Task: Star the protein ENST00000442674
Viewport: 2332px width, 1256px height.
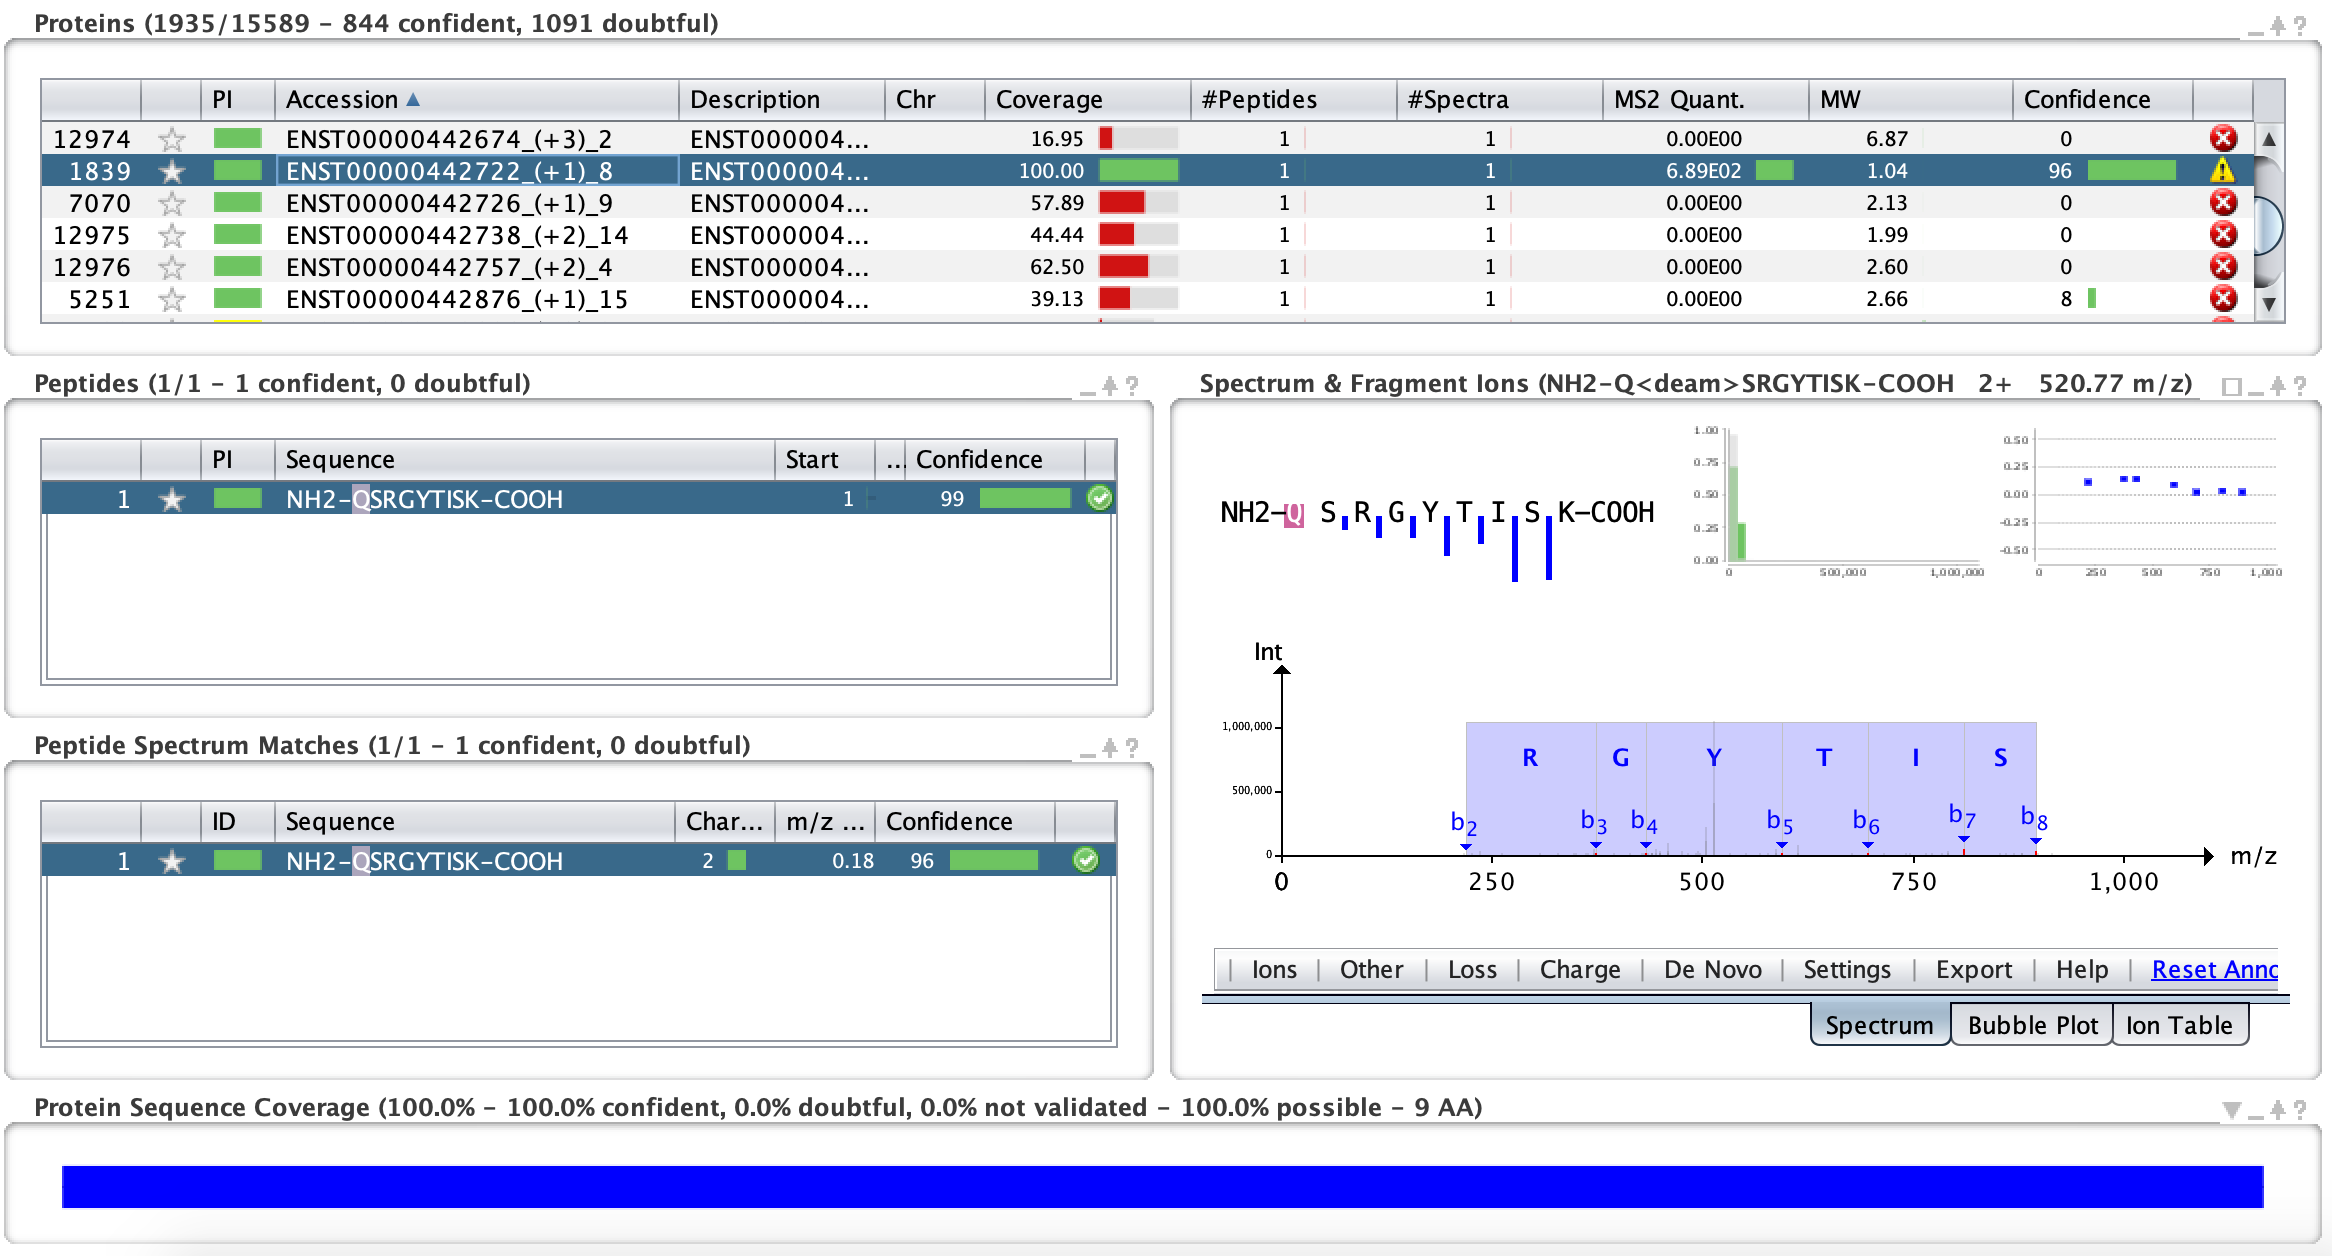Action: tap(172, 138)
